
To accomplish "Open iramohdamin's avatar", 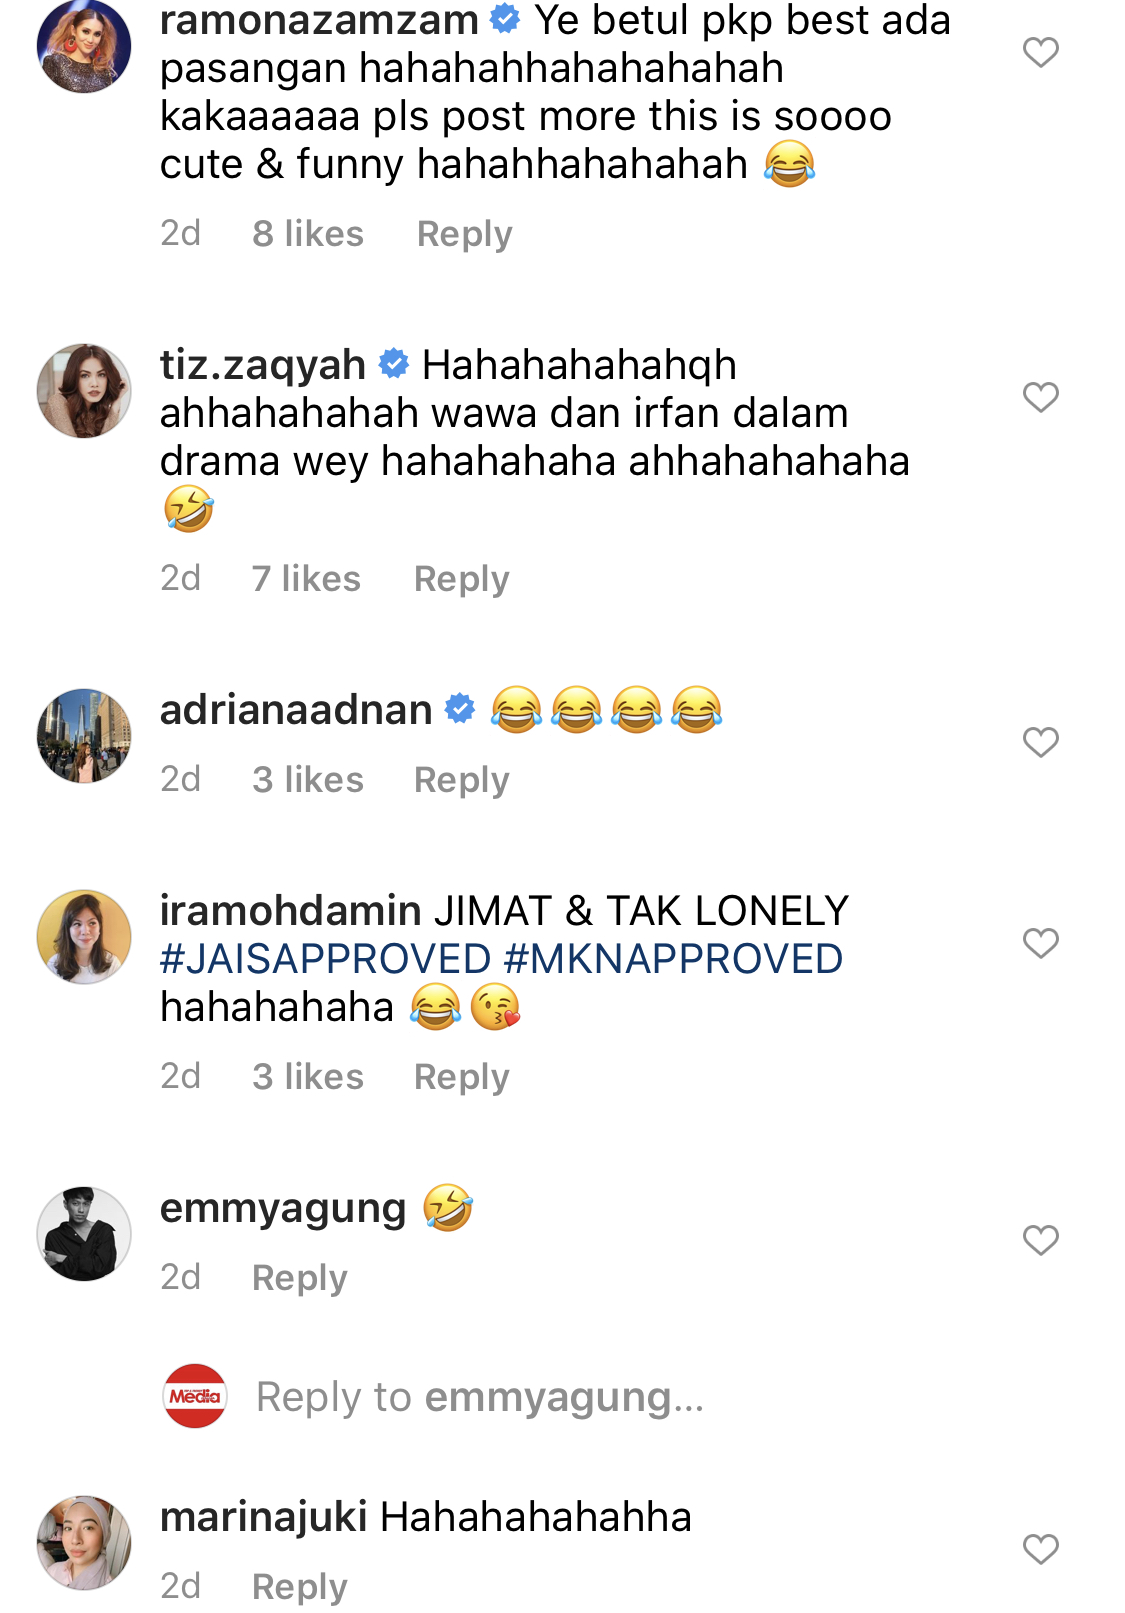I will pos(84,937).
